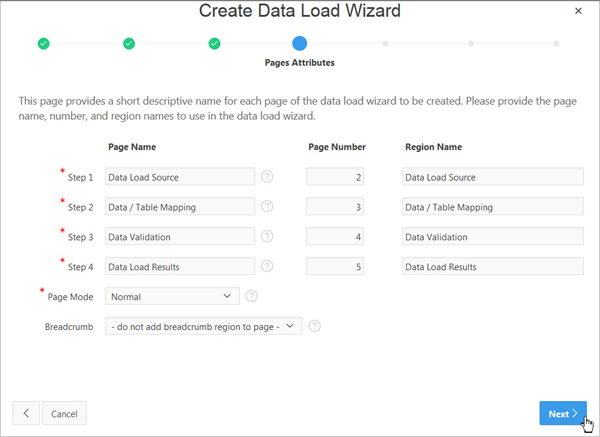Click the Page Mode help icon

252,296
